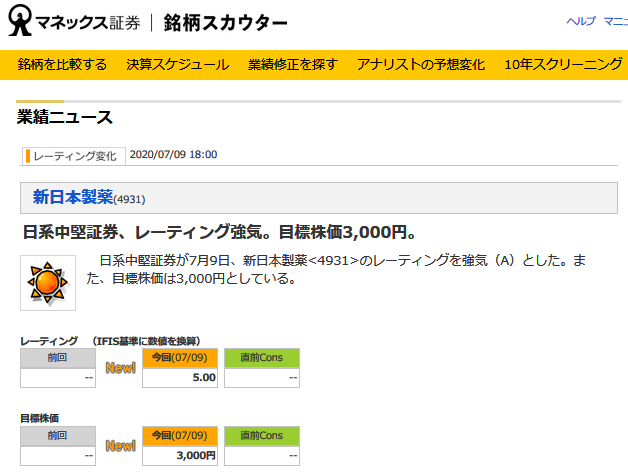Click the rating 直前Cons green header
Image resolution: width=628 pixels, height=475 pixels.
(262, 357)
